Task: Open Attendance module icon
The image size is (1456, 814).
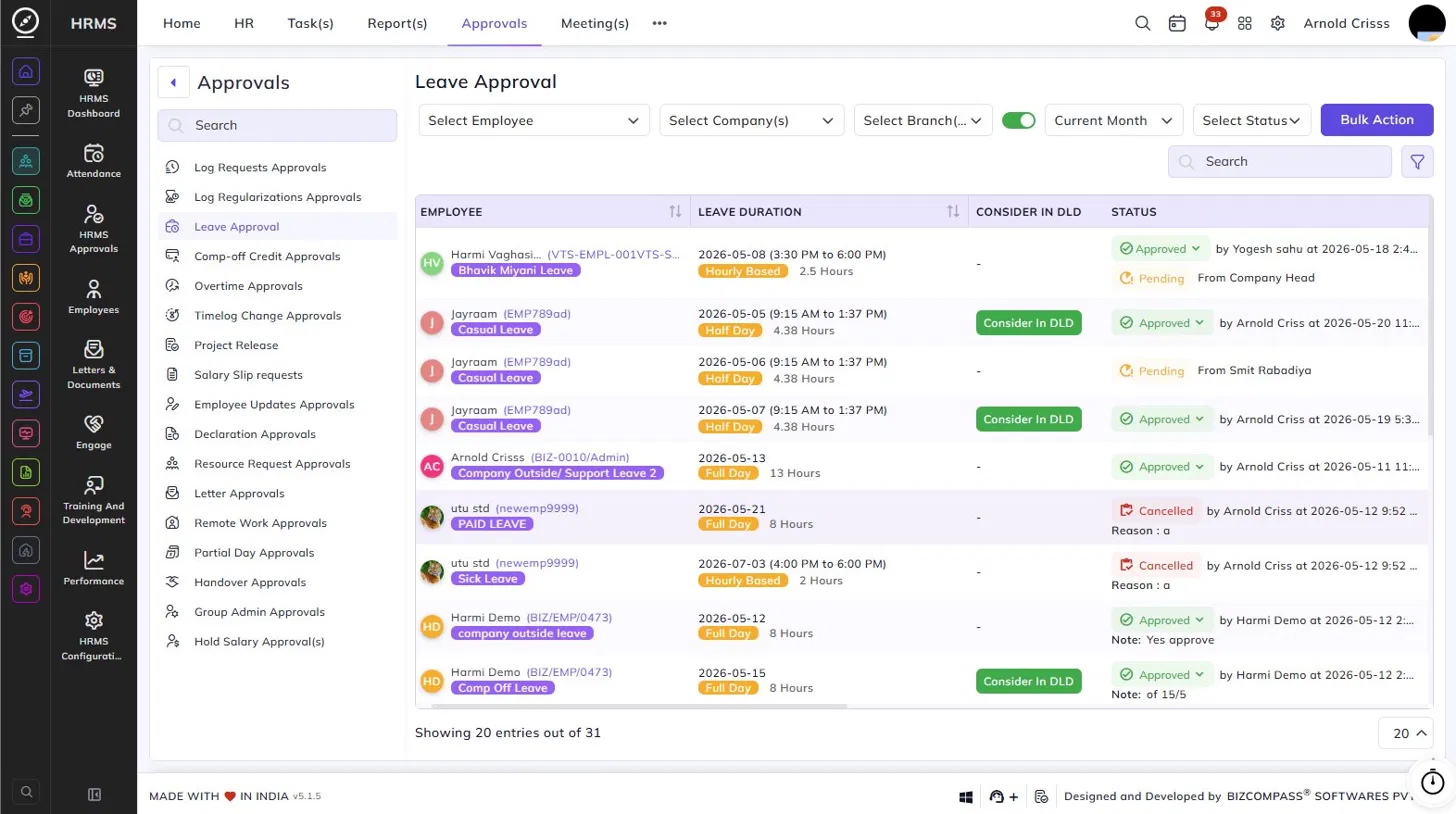Action: [x=94, y=161]
